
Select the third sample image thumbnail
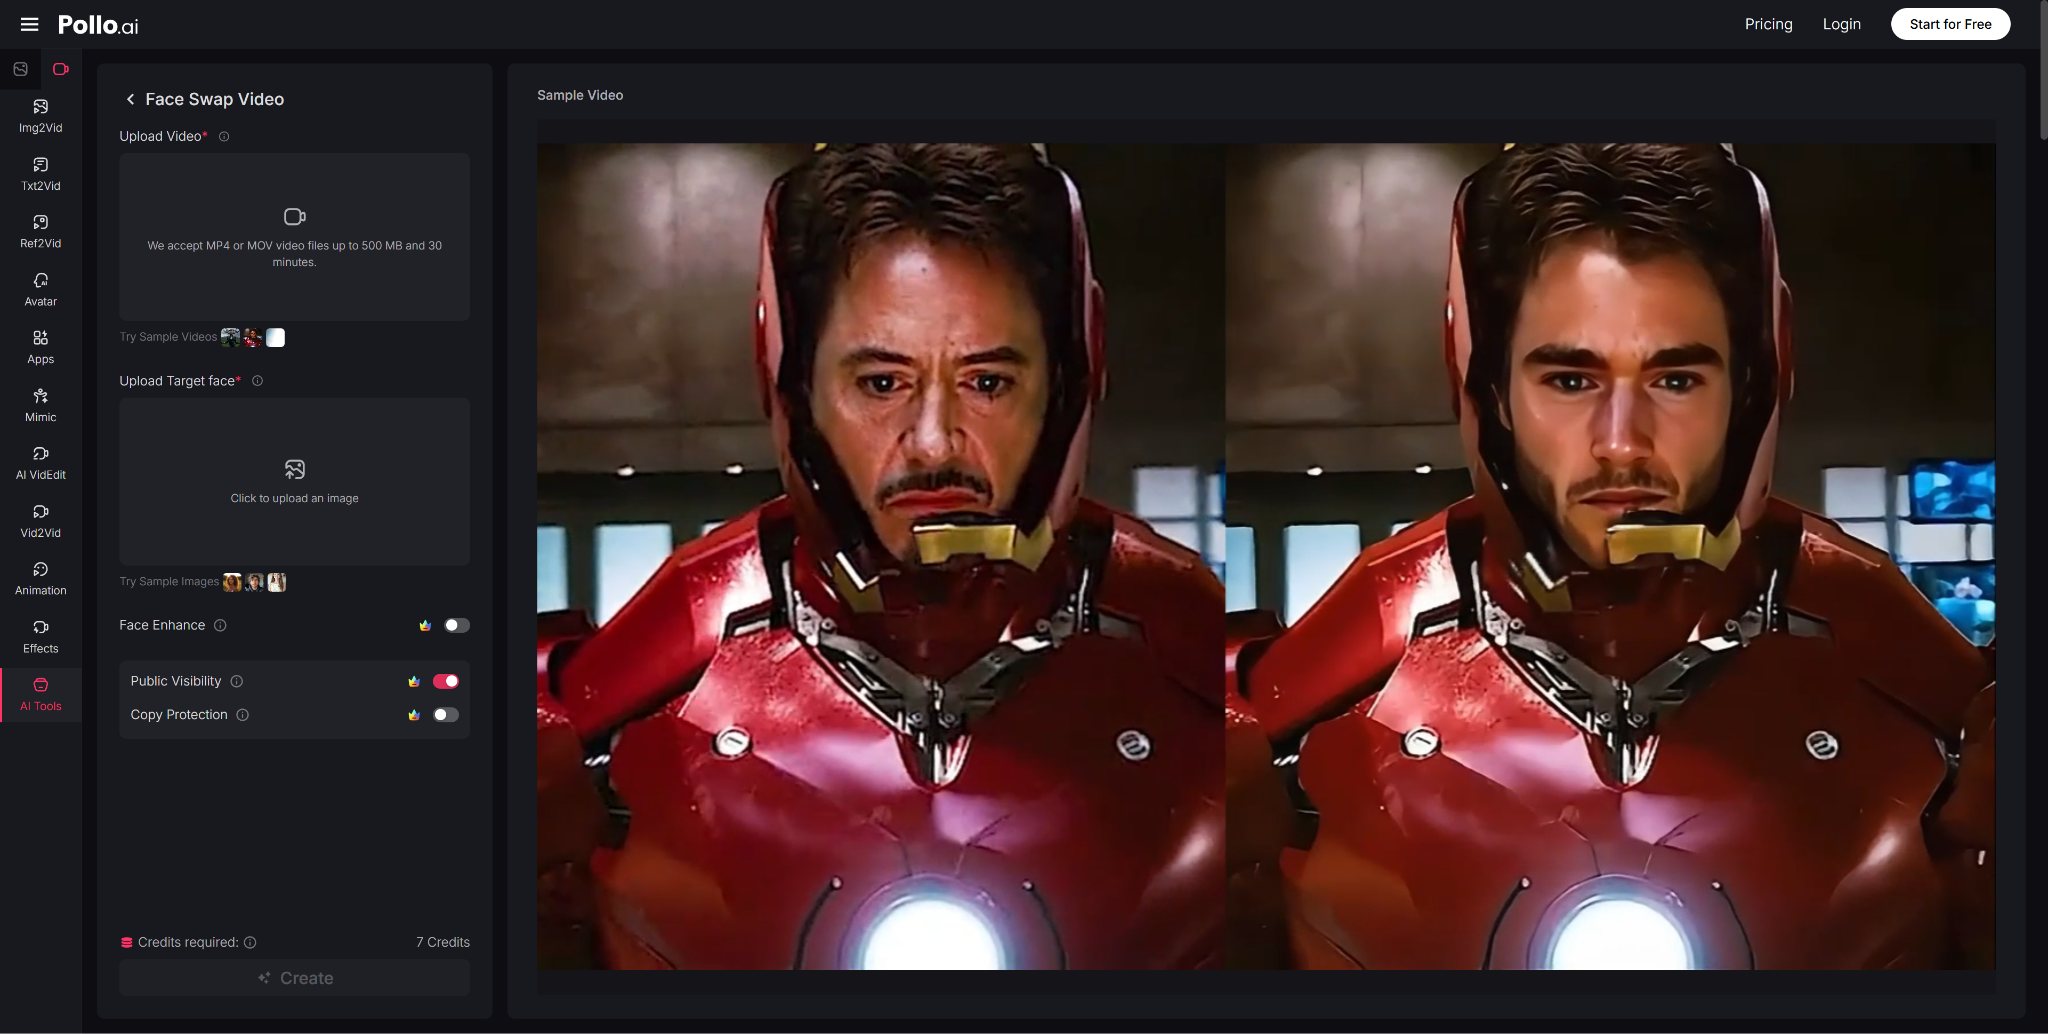[277, 582]
